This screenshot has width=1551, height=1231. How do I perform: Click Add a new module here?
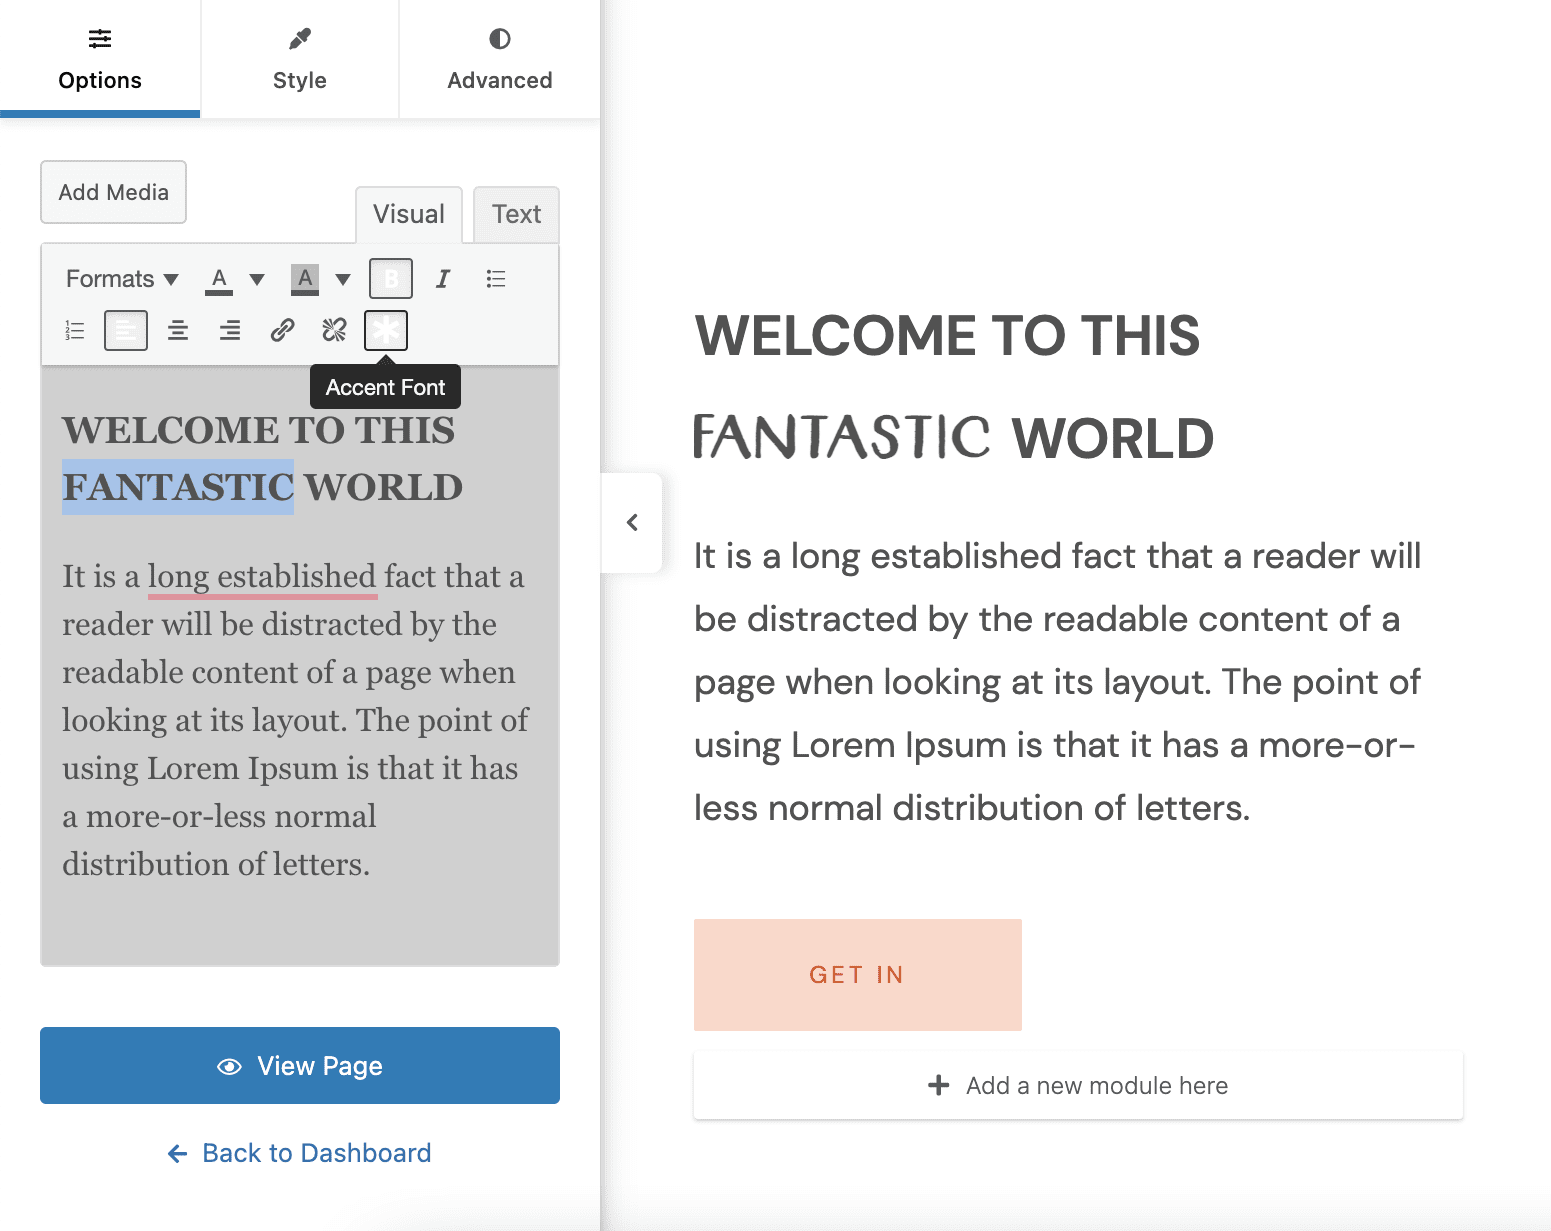coord(1078,1086)
